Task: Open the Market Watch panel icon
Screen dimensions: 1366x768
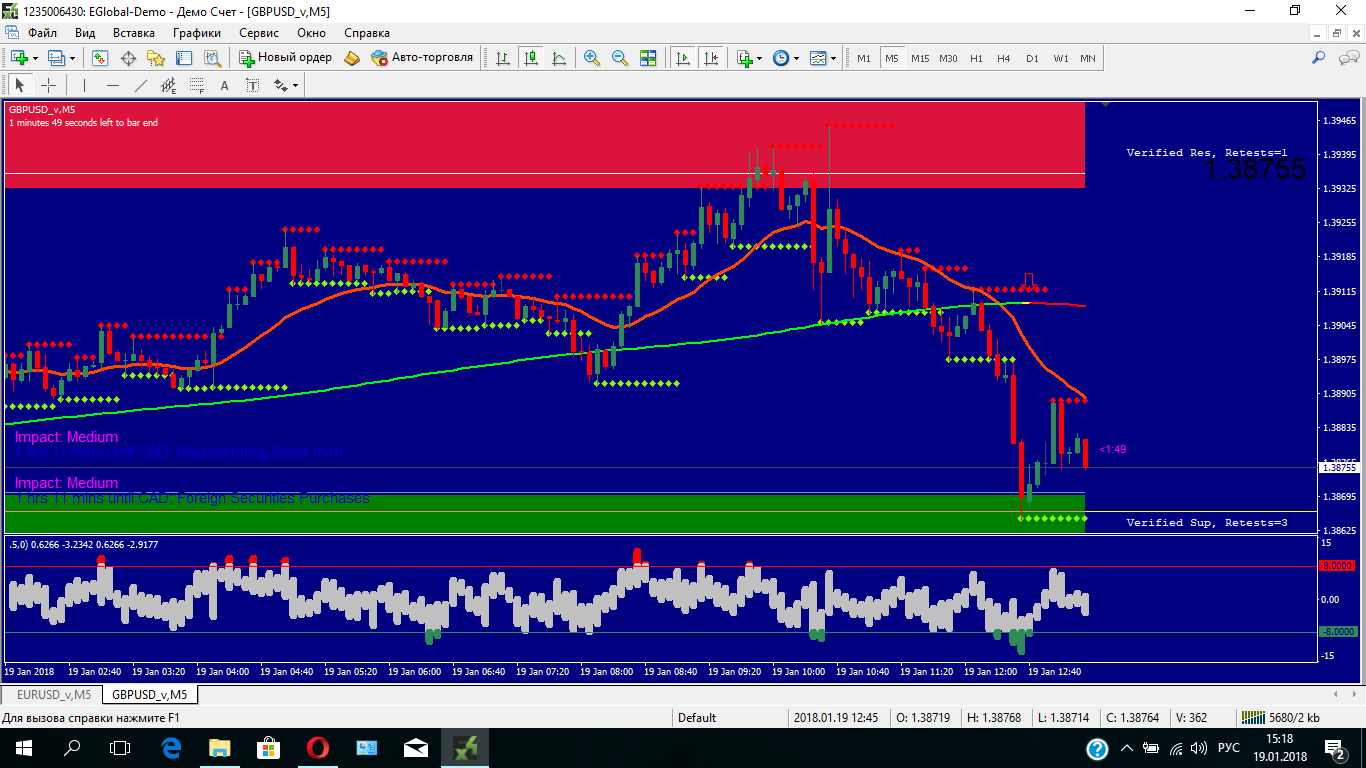Action: [x=100, y=58]
